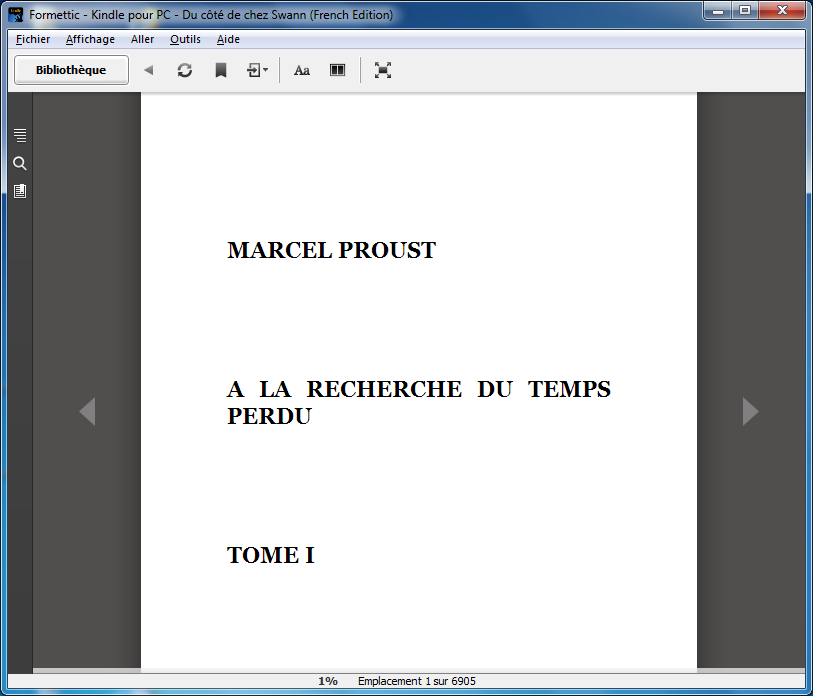813x696 pixels.
Task: Open the Fichier menu
Action: click(33, 39)
